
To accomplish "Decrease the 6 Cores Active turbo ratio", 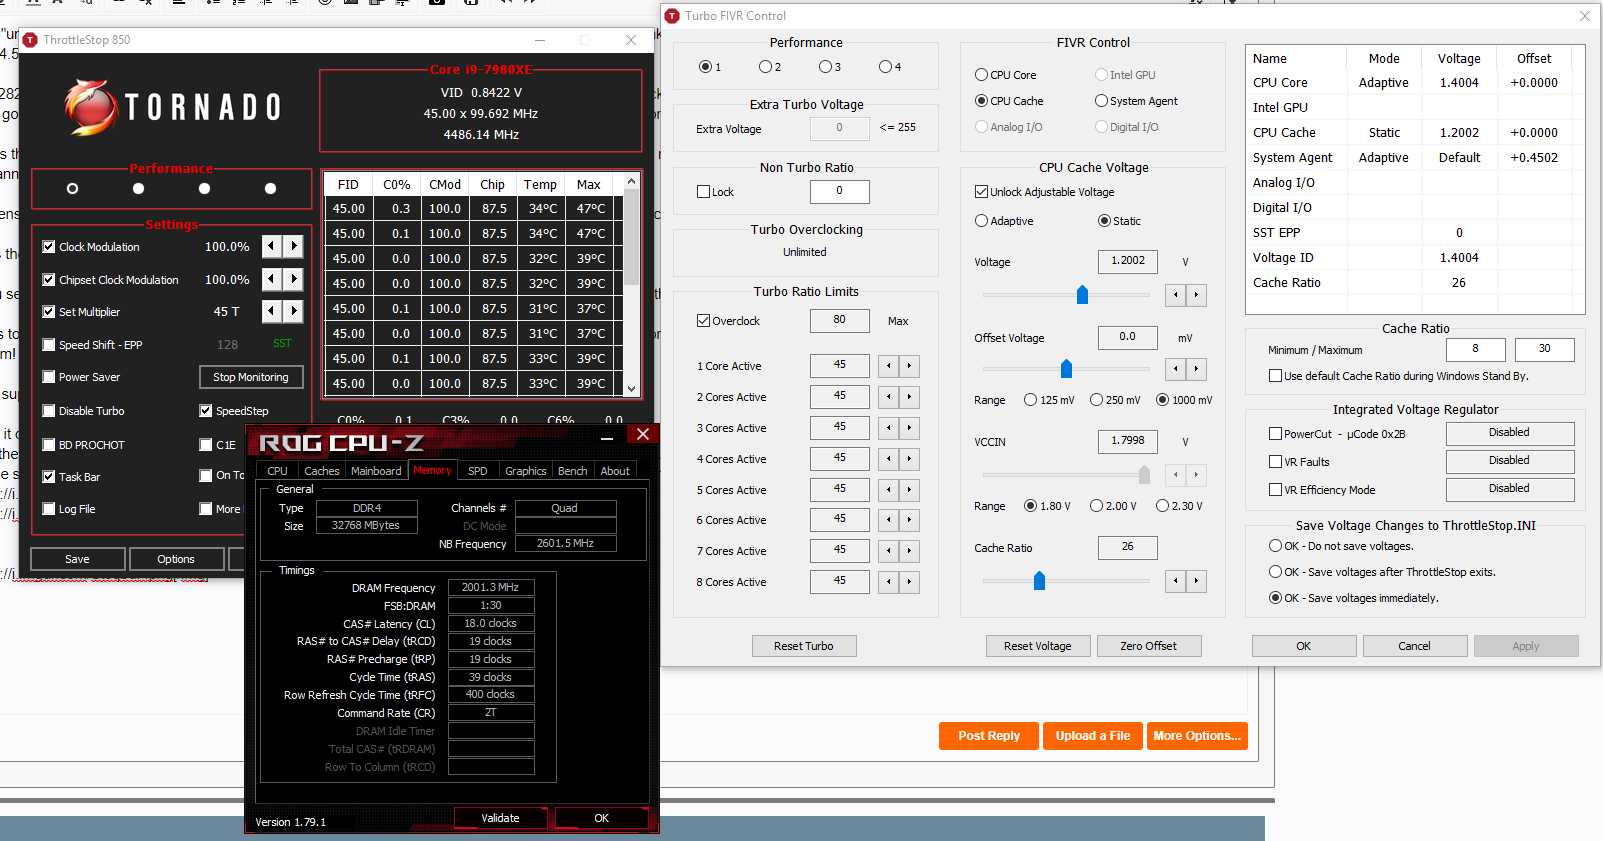I will click(x=889, y=520).
